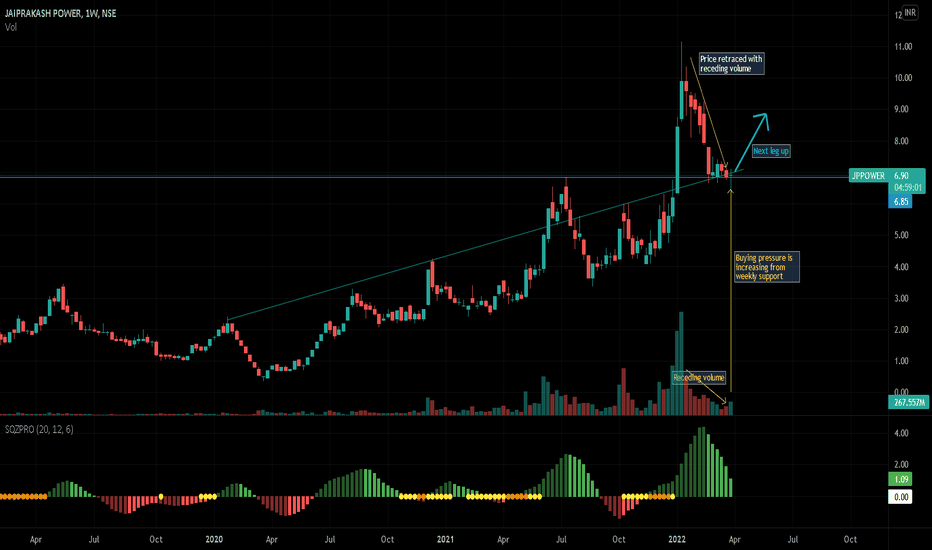Select the 'Price retraced with receding volume' note
The image size is (932, 550).
[x=731, y=64]
